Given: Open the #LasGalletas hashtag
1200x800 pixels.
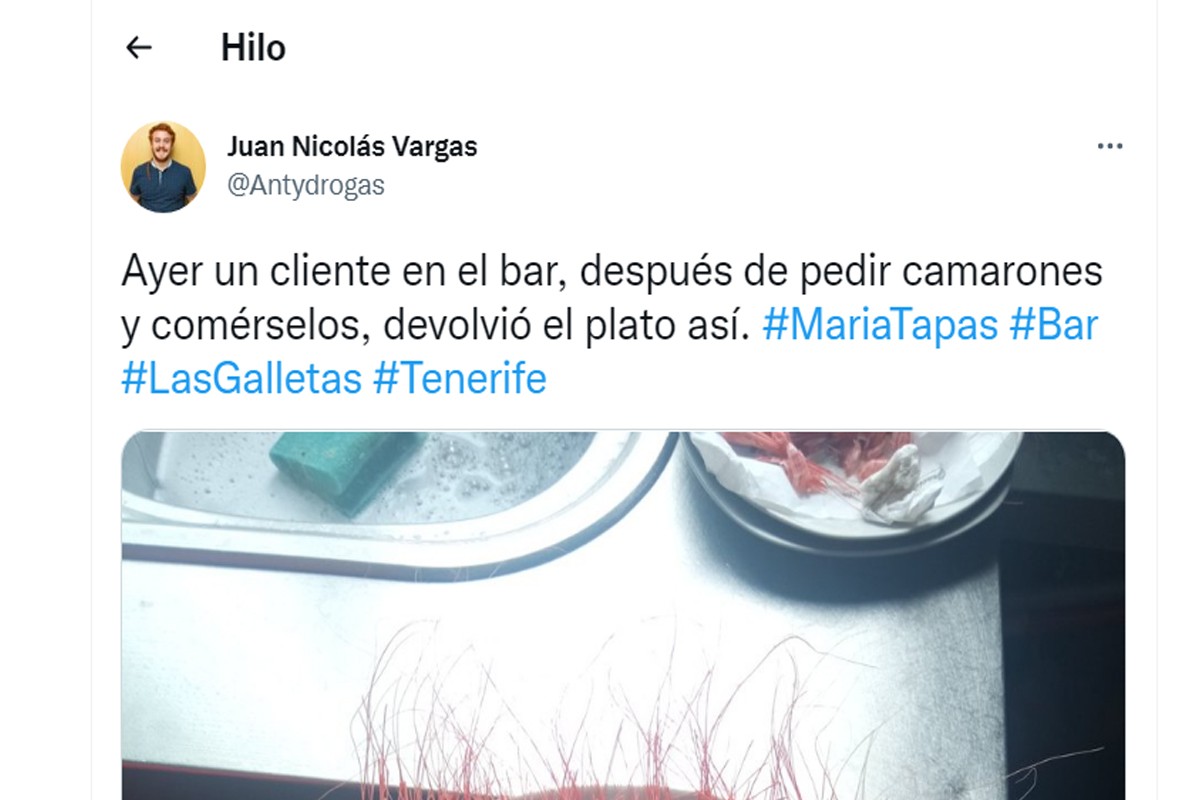Looking at the screenshot, I should coord(241,379).
